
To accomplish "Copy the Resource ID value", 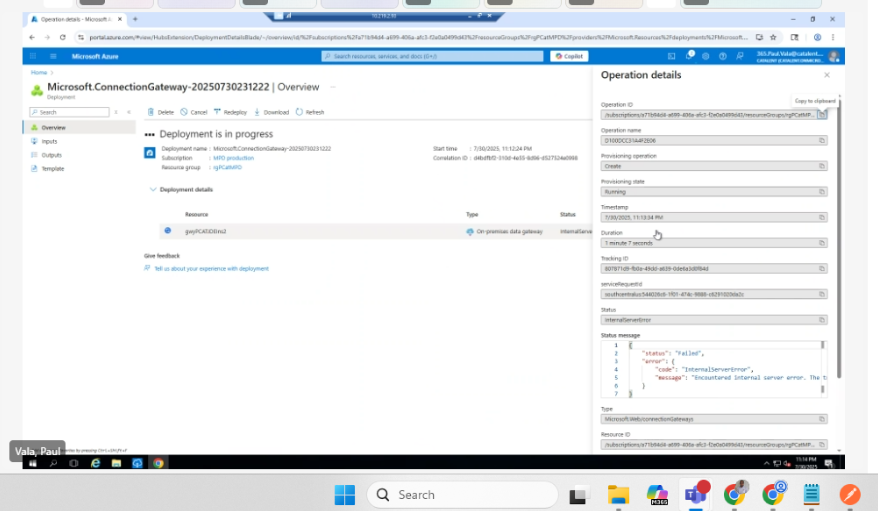I will tap(821, 445).
